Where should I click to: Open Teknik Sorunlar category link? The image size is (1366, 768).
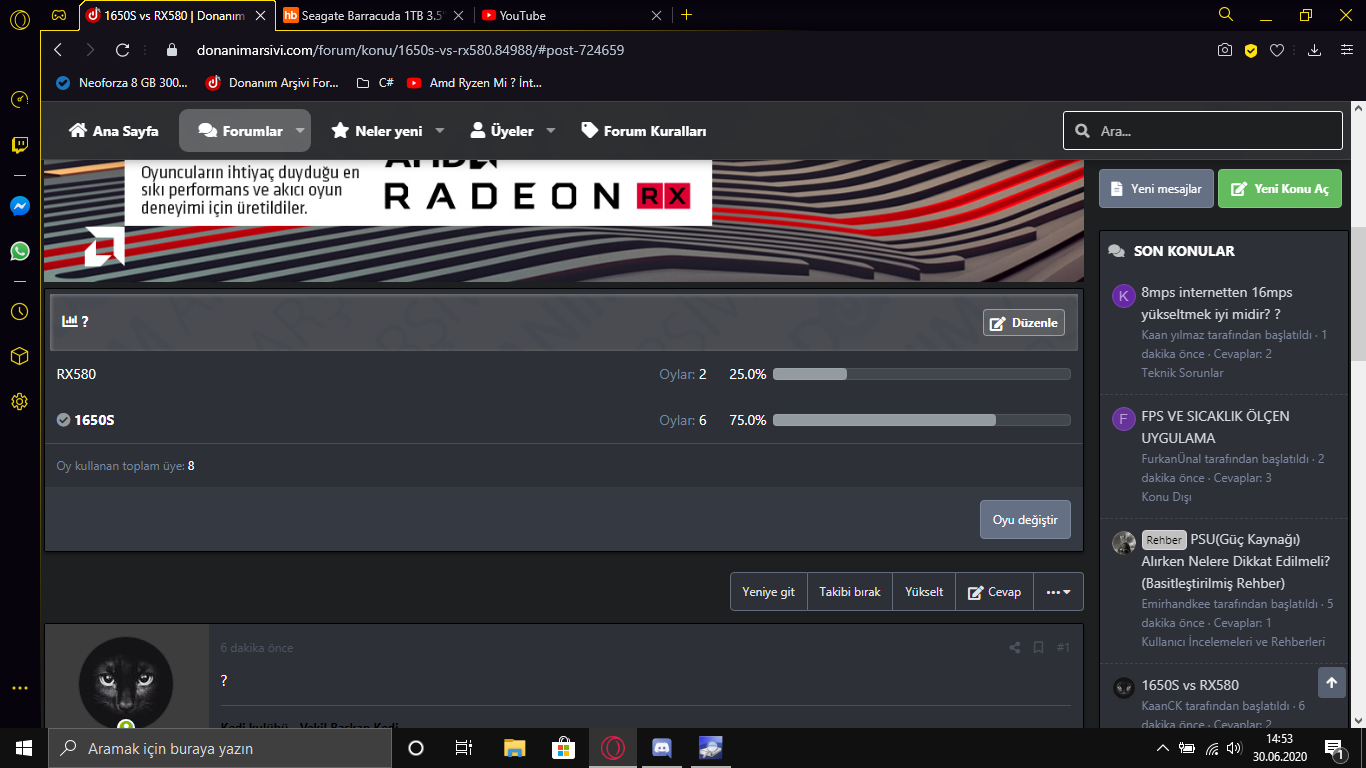[1182, 373]
